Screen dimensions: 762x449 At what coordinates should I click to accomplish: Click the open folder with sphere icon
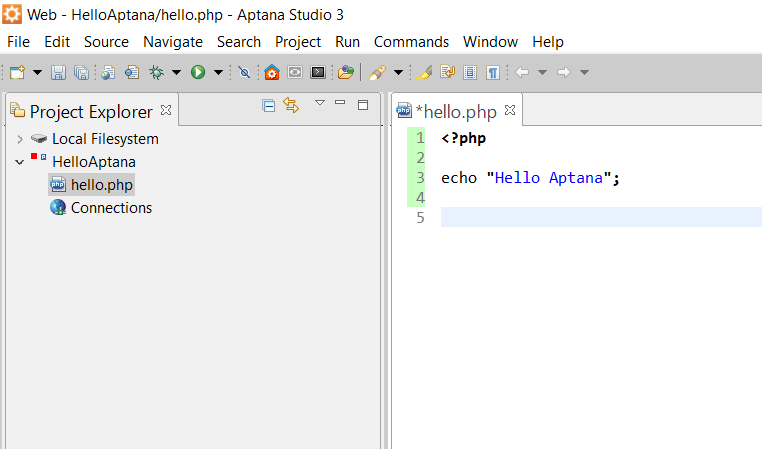[346, 72]
